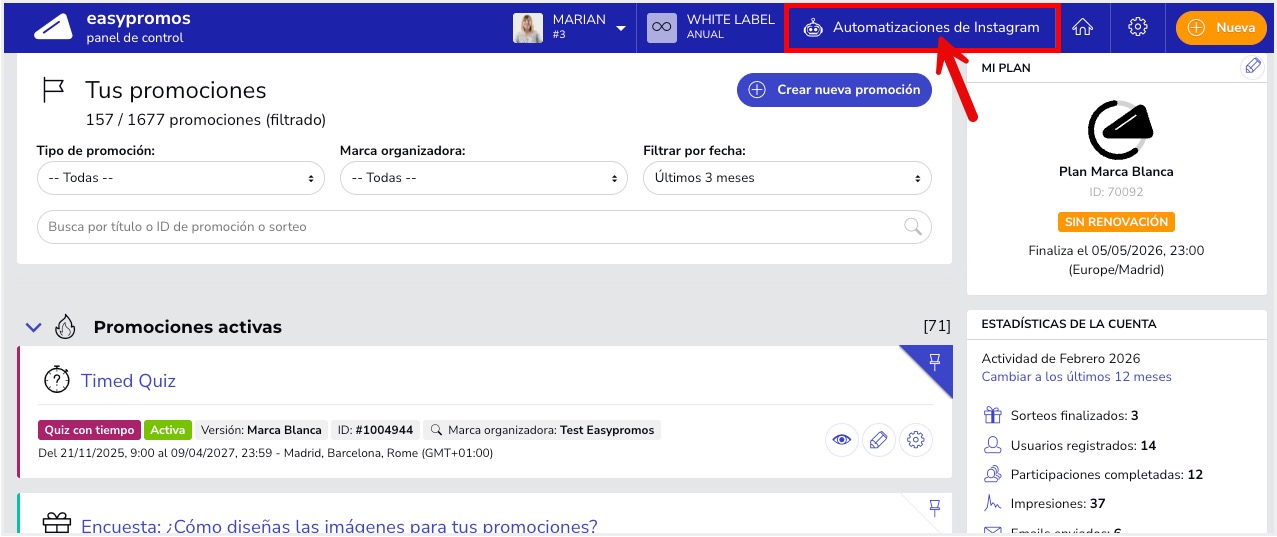Open Automatizaciones de Instagram
This screenshot has width=1277, height=537.
click(921, 28)
